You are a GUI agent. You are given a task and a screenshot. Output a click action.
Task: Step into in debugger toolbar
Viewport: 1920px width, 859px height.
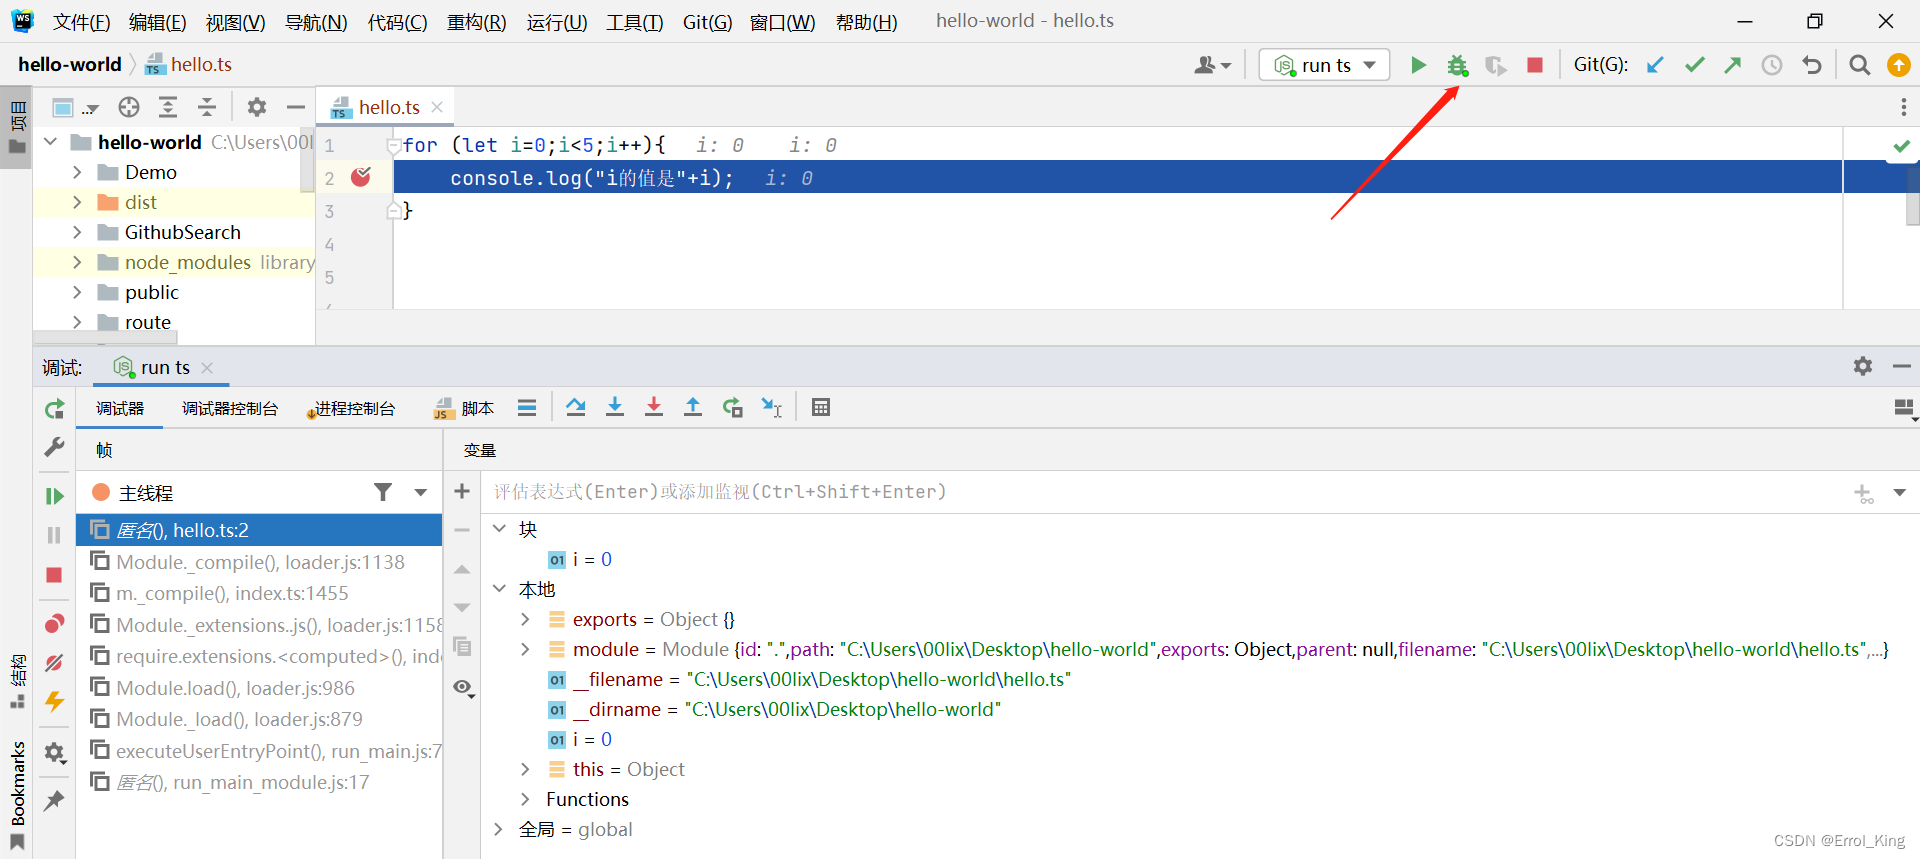(615, 407)
